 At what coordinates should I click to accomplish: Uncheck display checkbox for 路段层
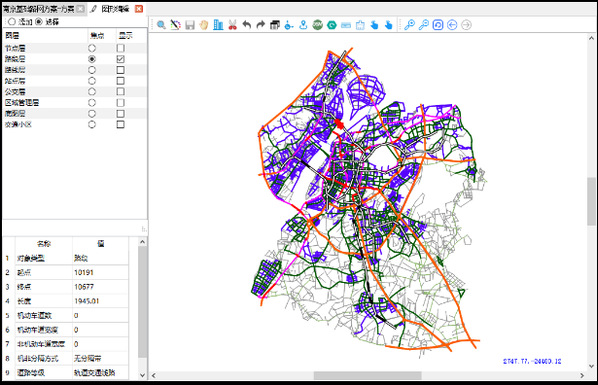121,59
